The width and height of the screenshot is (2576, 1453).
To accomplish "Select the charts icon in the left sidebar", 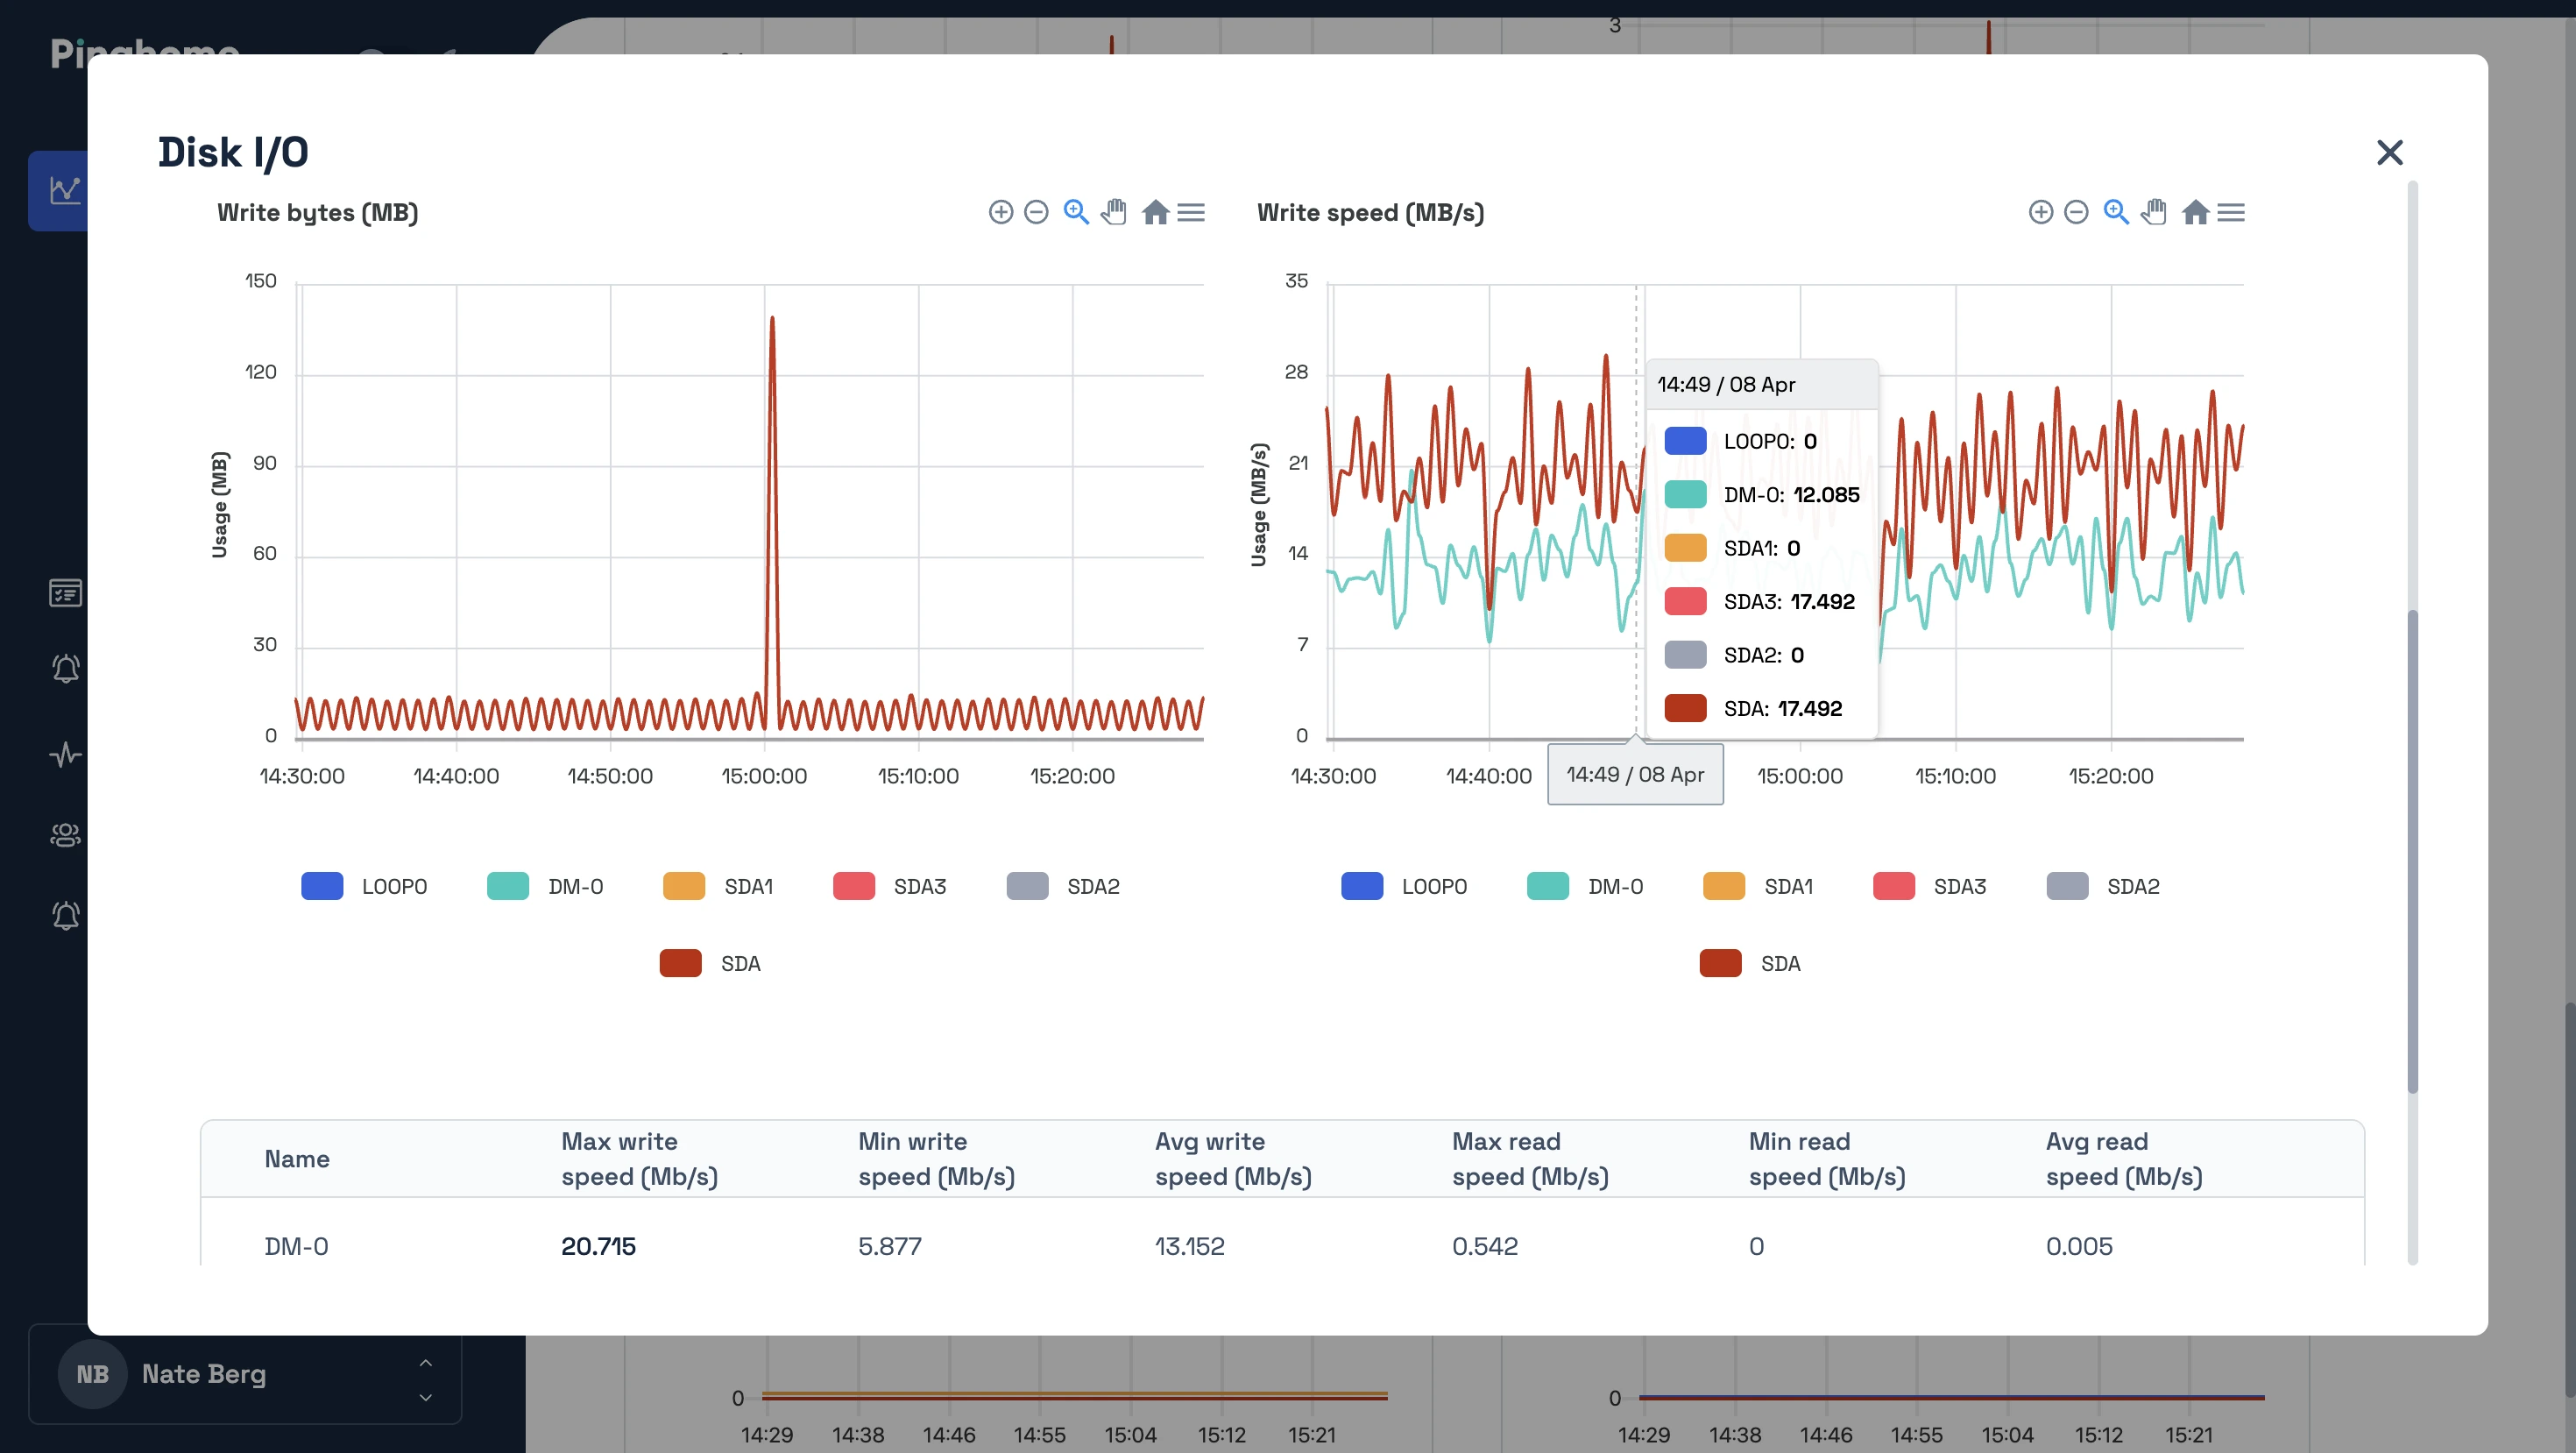I will pos(65,190).
